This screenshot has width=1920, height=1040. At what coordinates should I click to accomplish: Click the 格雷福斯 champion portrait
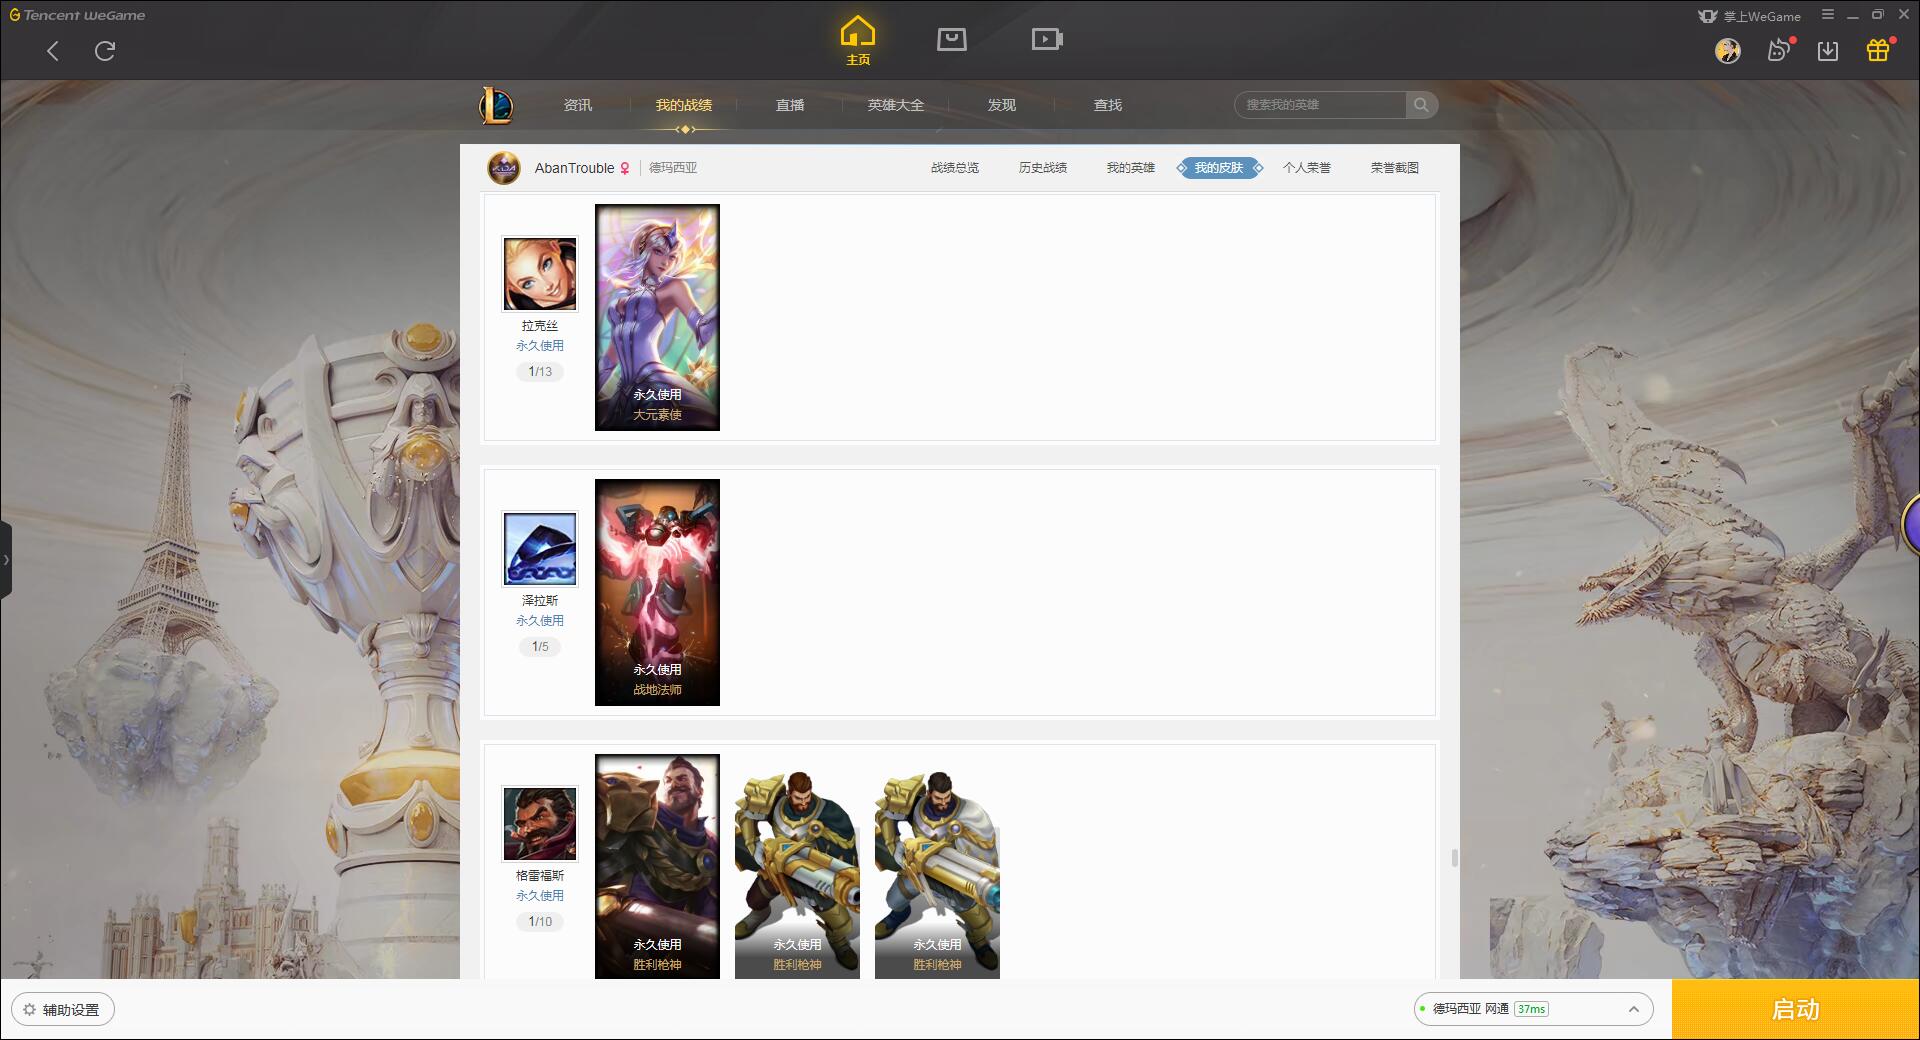pos(540,824)
